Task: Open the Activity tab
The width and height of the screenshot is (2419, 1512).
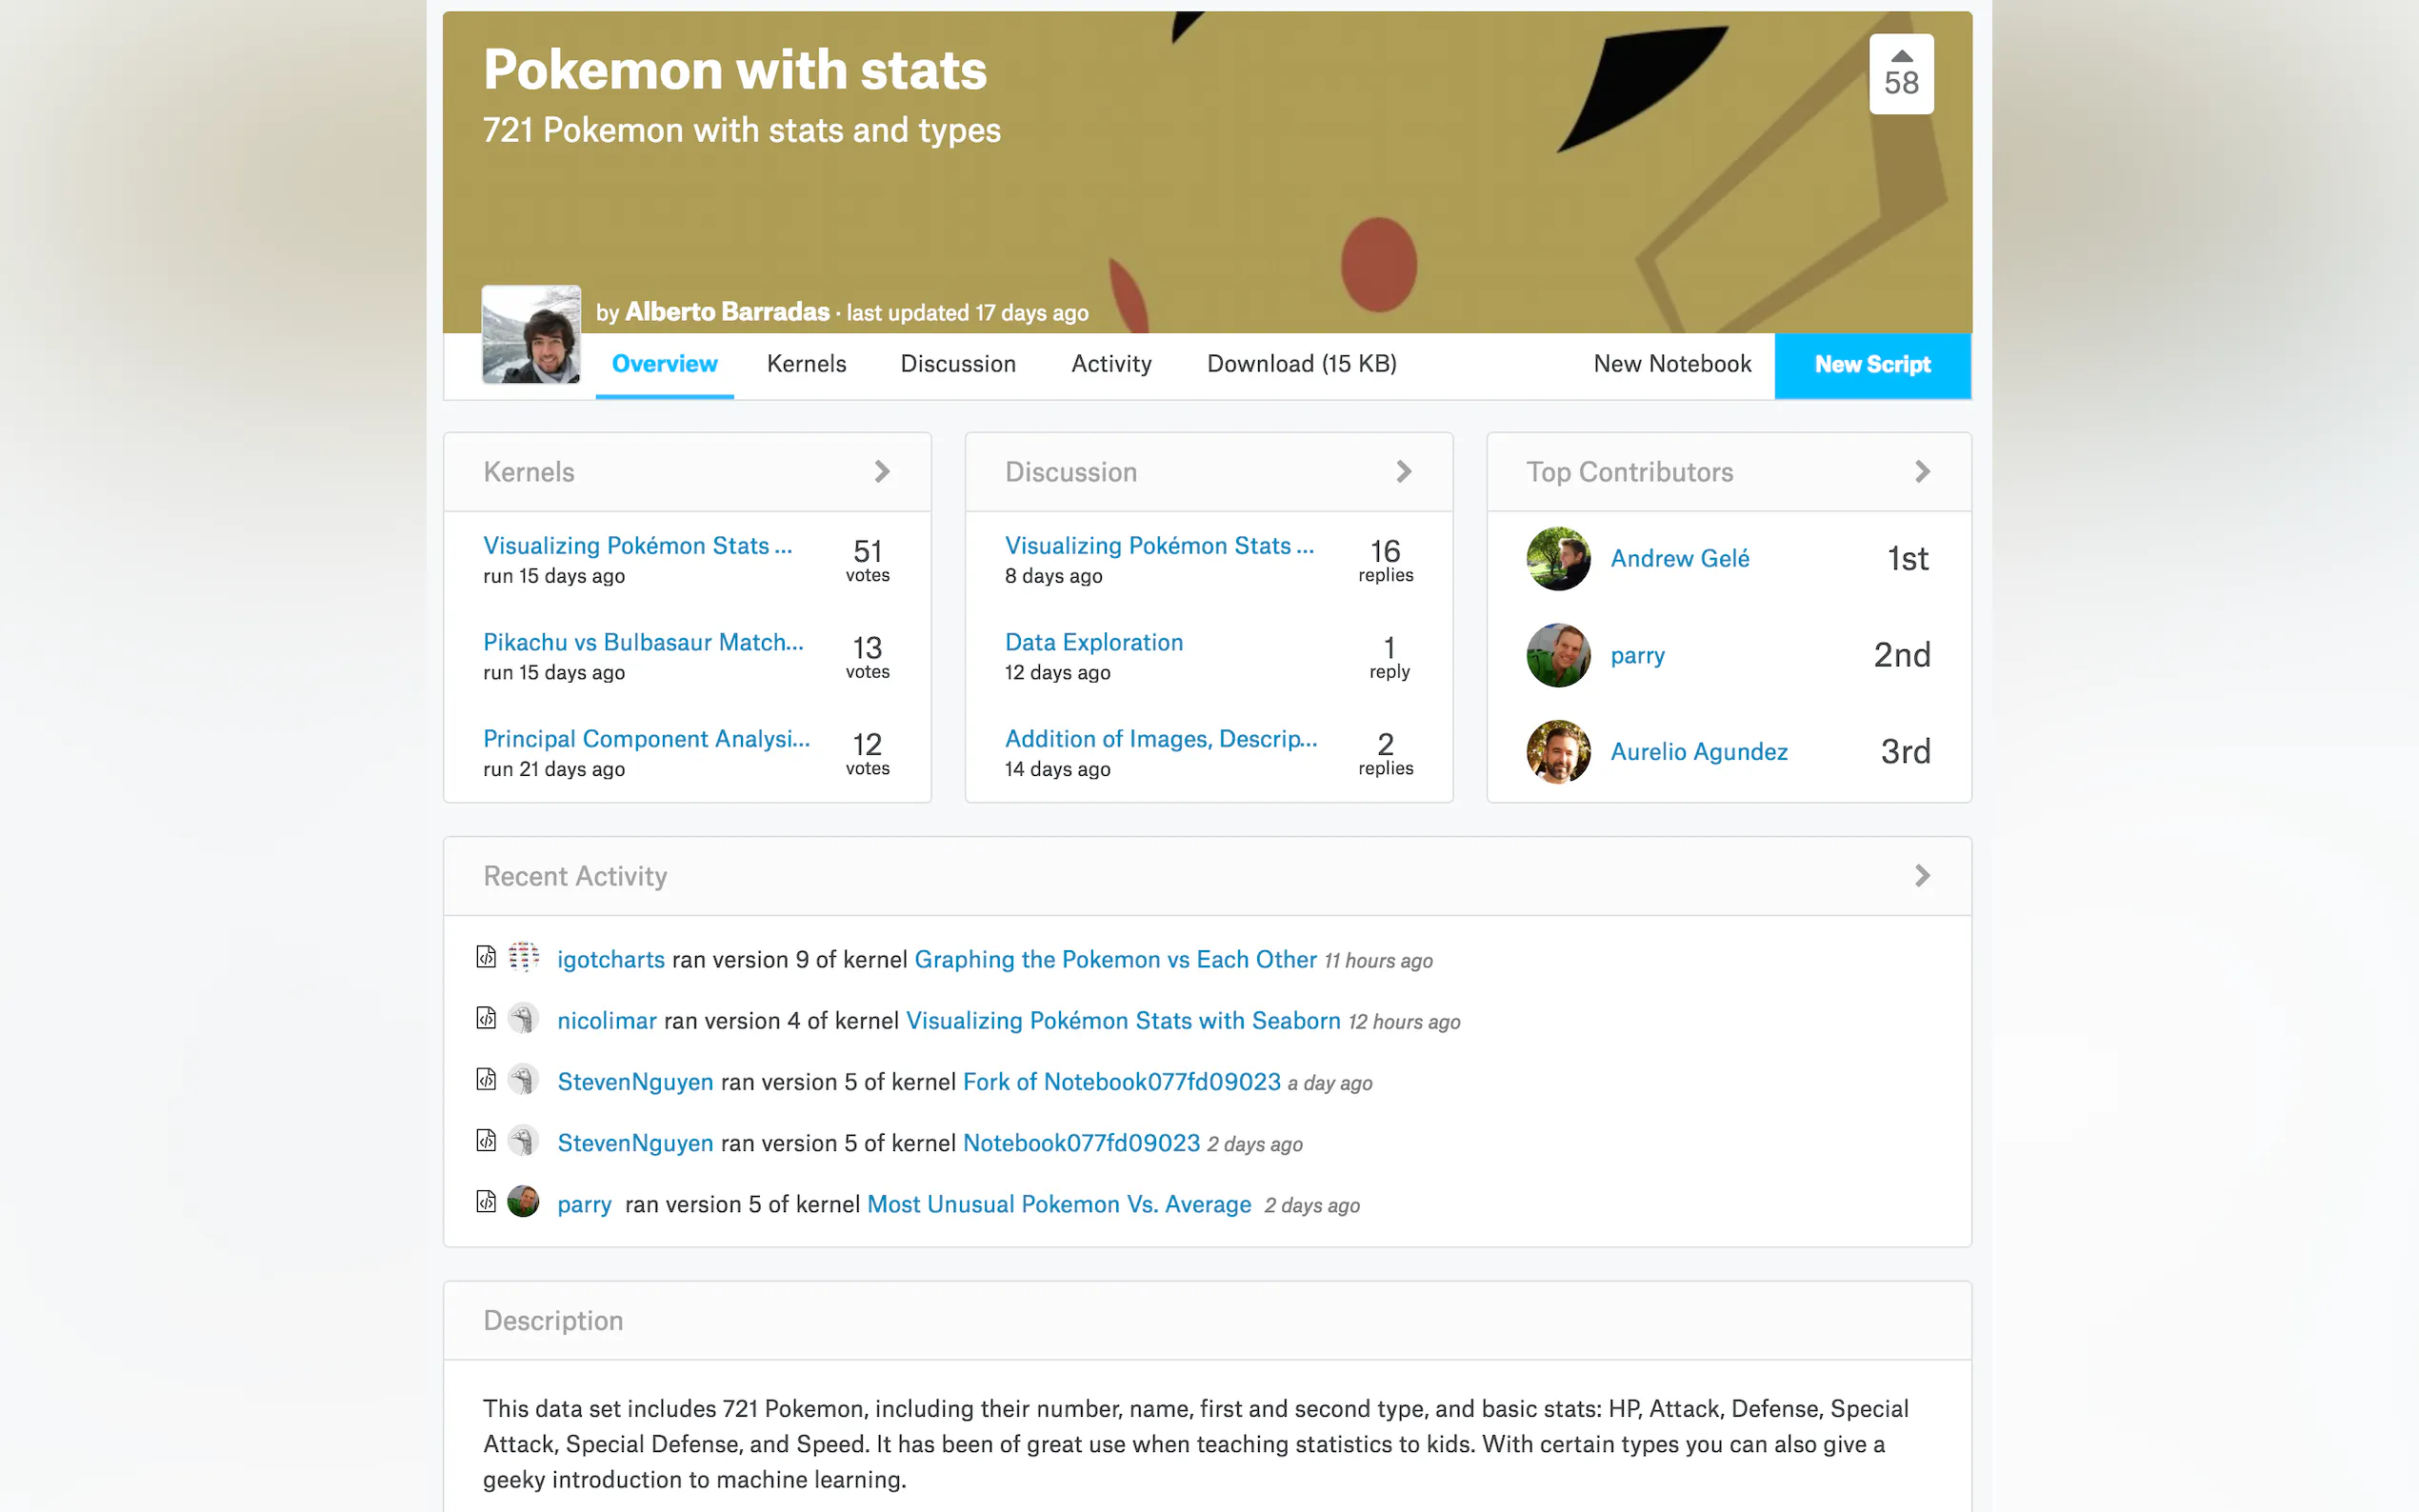Action: point(1111,364)
